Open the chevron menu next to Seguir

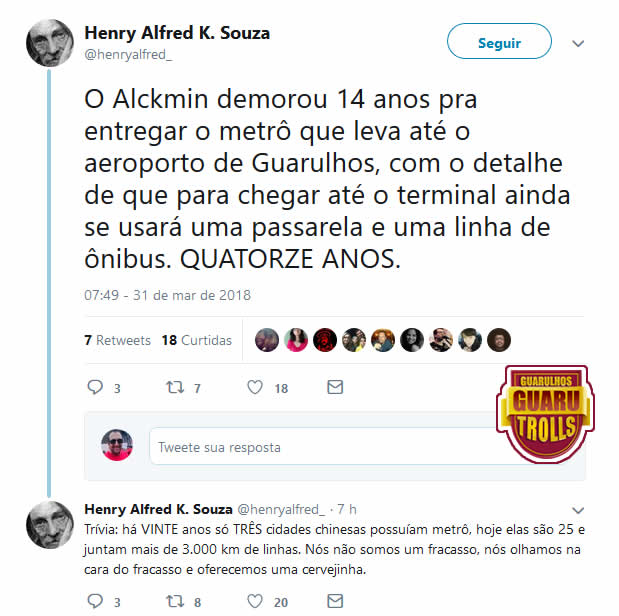(578, 43)
